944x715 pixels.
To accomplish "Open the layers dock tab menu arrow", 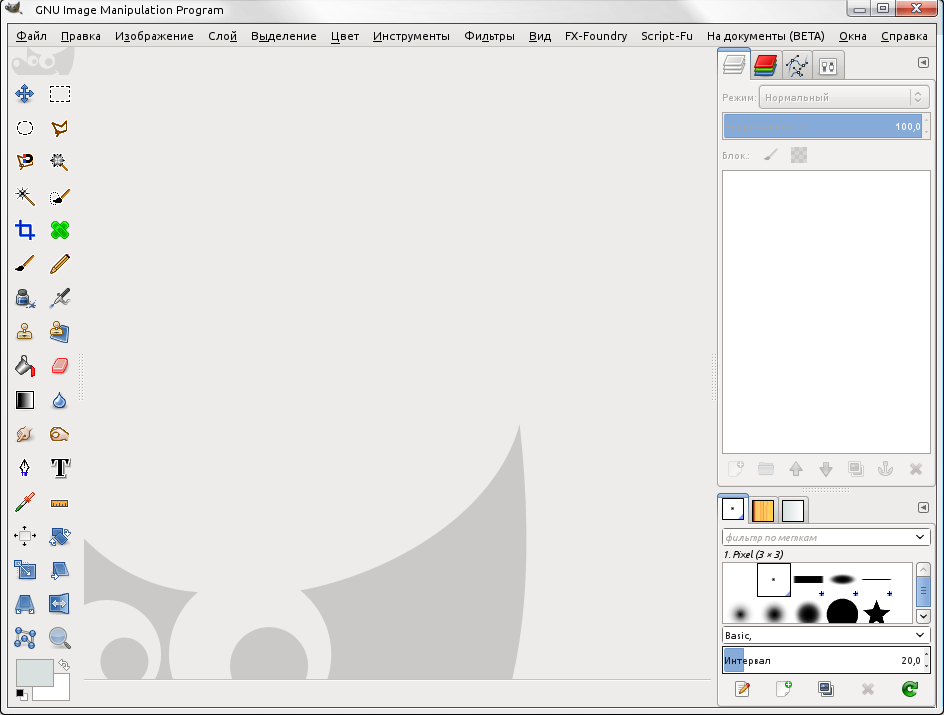I will (x=923, y=63).
